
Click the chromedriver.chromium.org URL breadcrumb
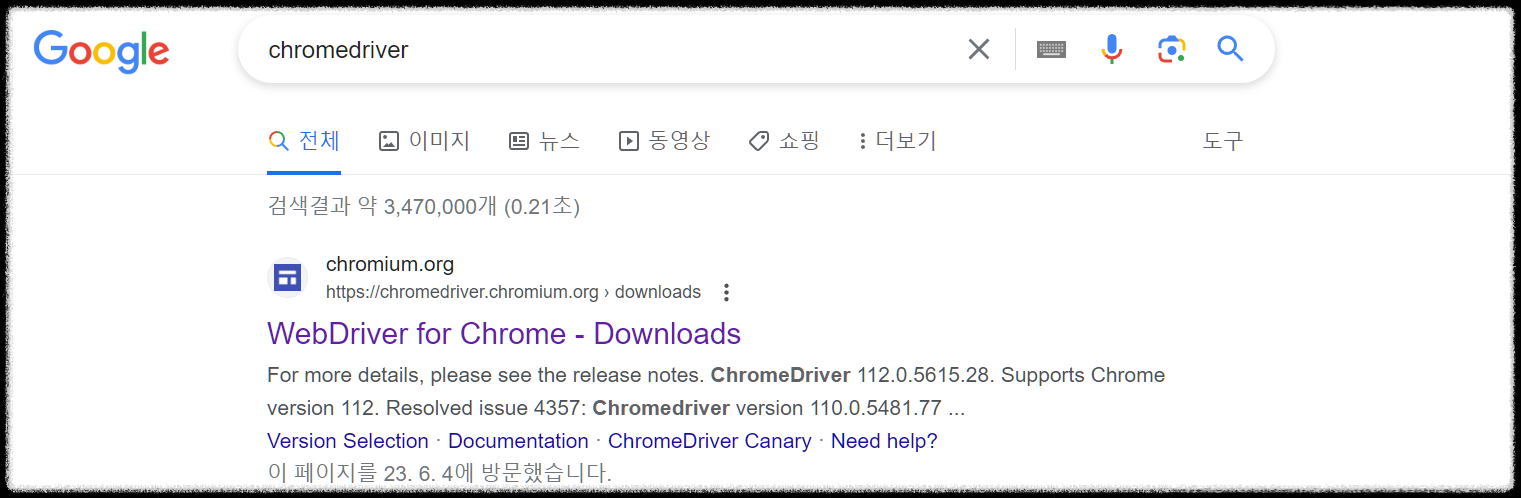pos(513,292)
